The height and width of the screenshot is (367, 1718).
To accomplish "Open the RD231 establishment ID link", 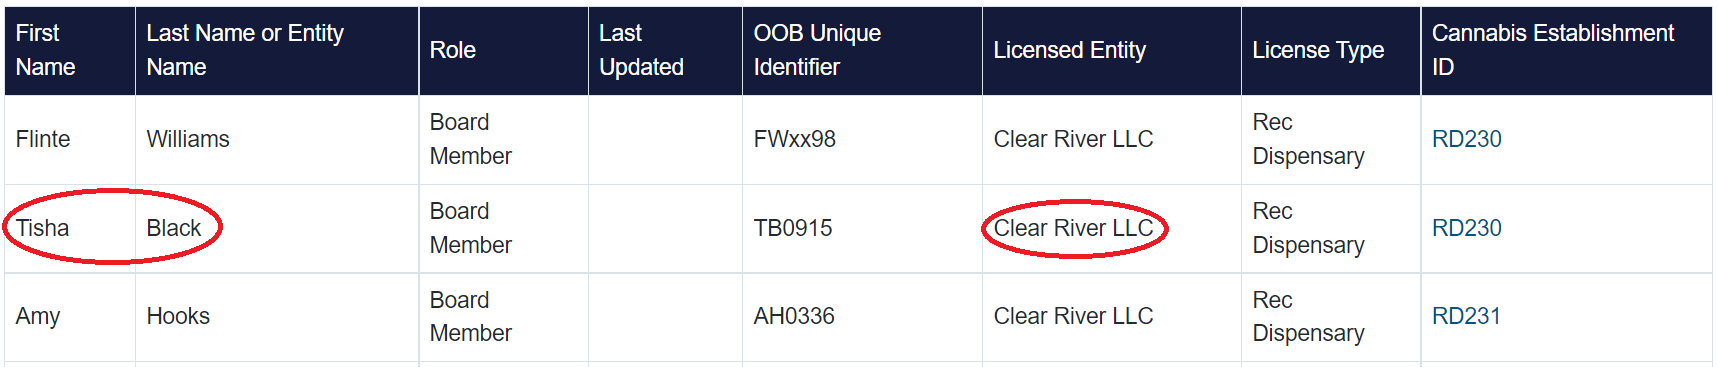I will [1466, 316].
